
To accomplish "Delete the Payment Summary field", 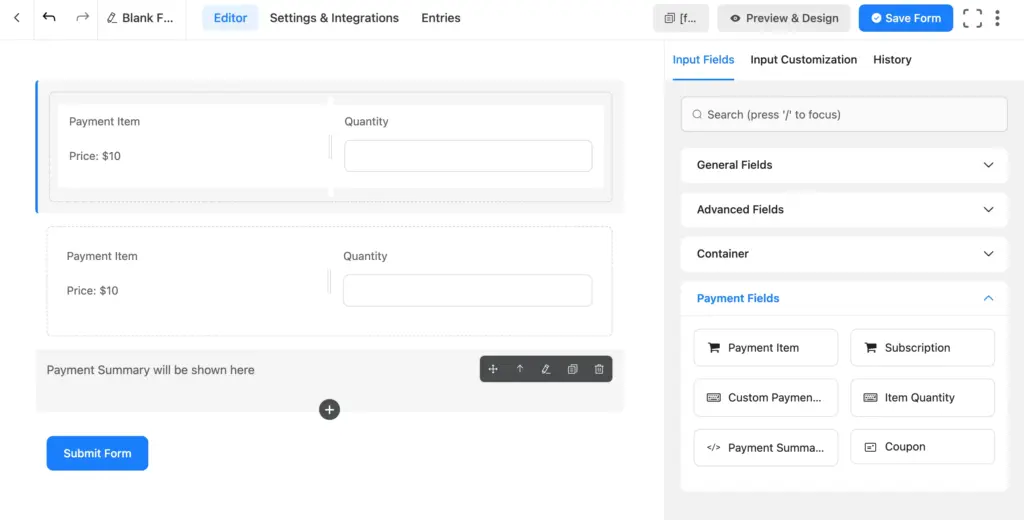I will click(x=599, y=369).
